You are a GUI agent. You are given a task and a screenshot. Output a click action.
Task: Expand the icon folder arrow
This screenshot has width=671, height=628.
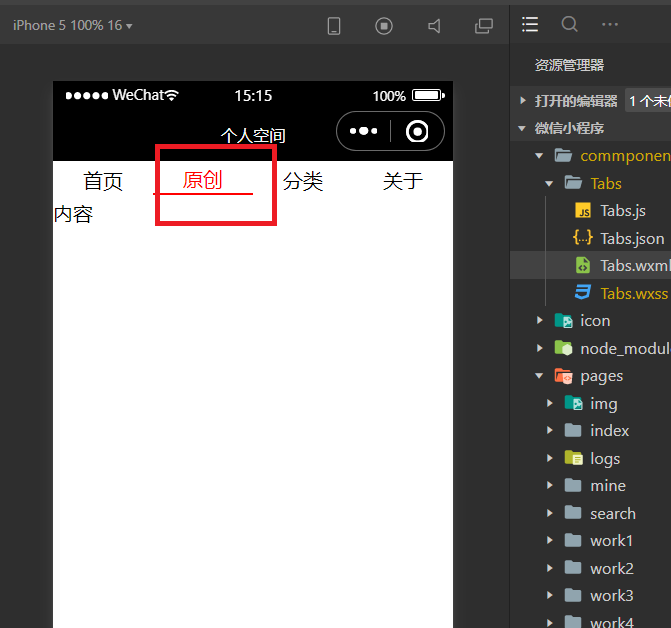coord(540,320)
